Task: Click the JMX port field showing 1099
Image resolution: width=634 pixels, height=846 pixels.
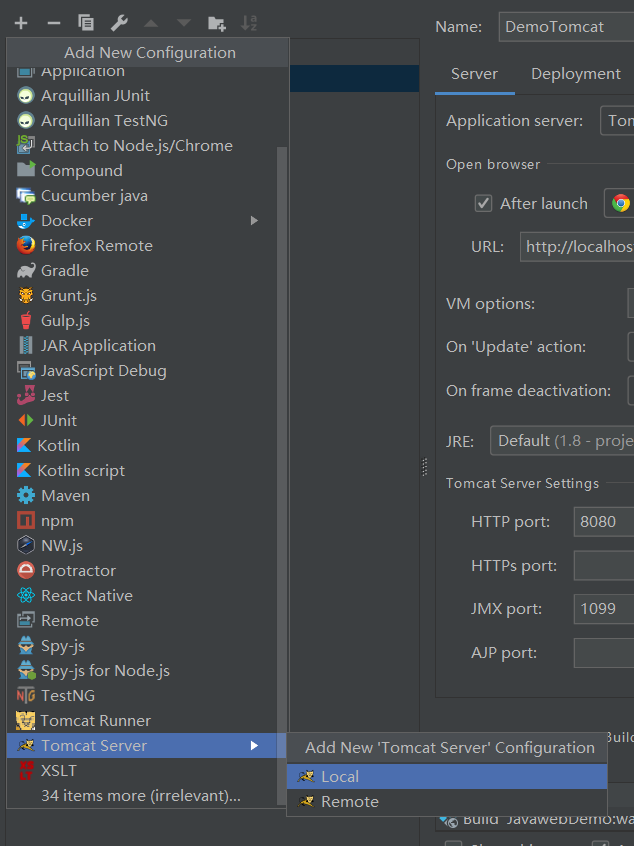Action: (604, 609)
